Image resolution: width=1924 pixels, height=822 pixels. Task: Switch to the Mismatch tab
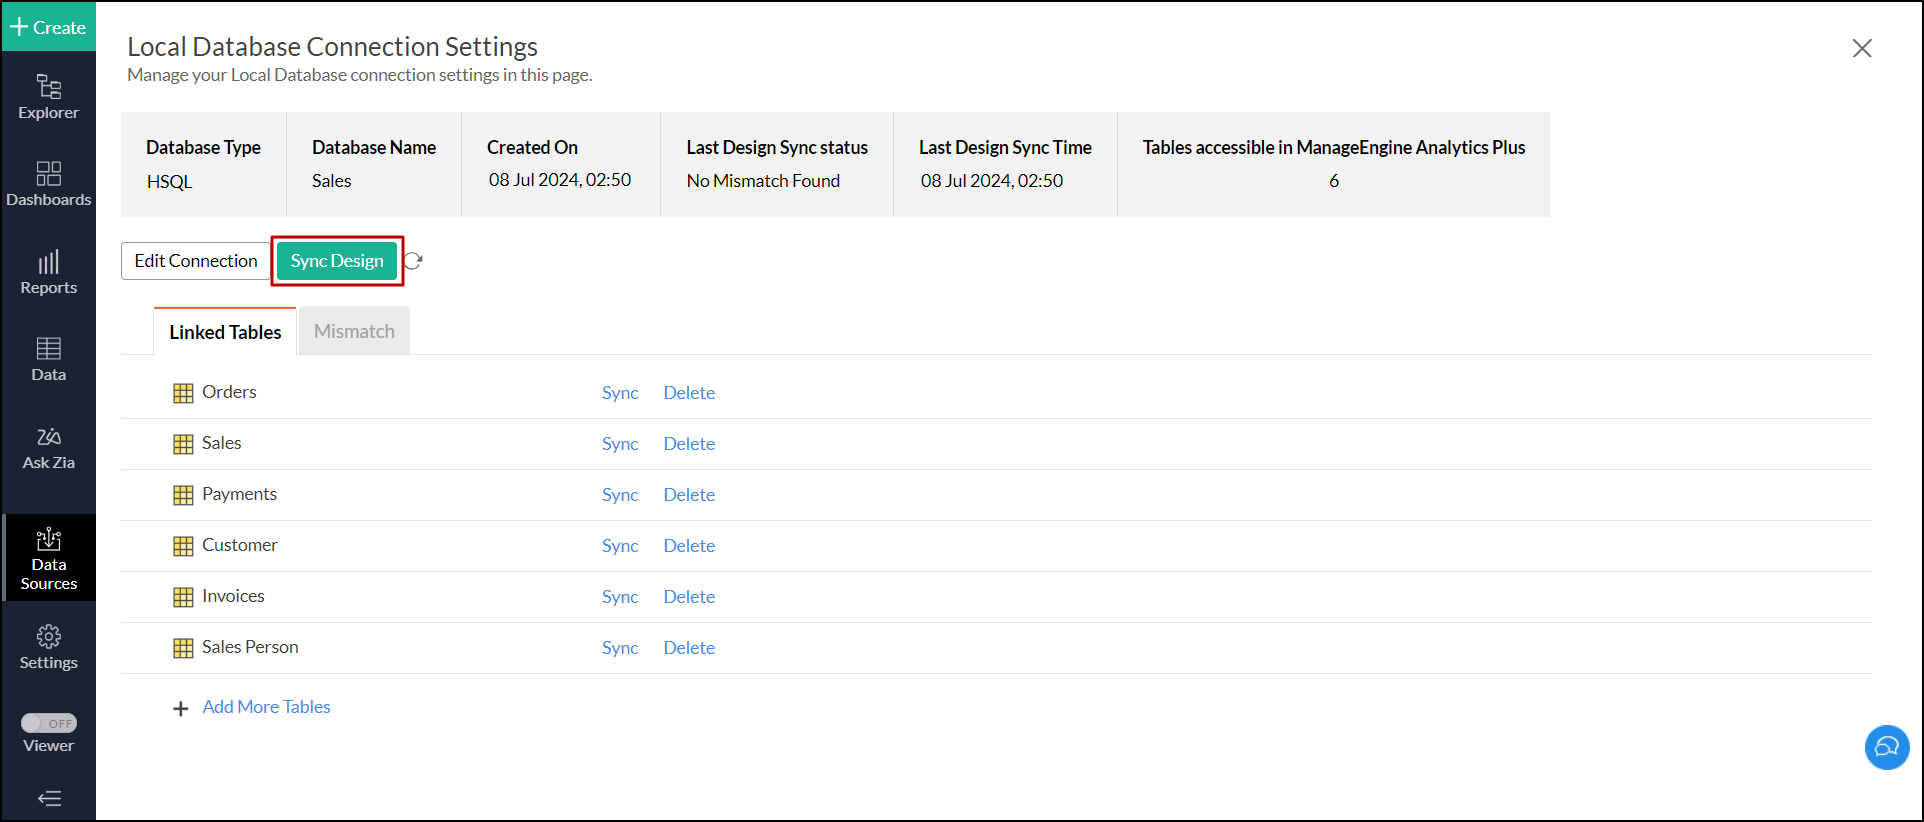pos(354,331)
